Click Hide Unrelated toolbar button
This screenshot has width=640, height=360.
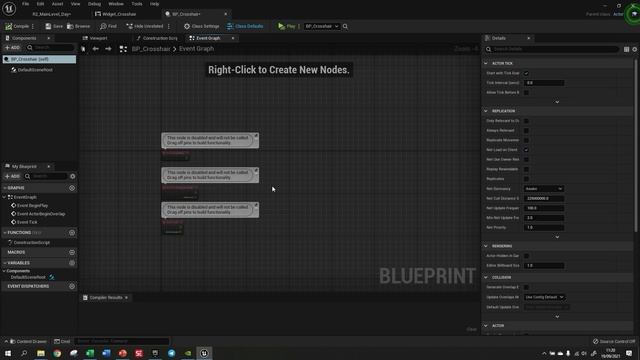(x=144, y=26)
